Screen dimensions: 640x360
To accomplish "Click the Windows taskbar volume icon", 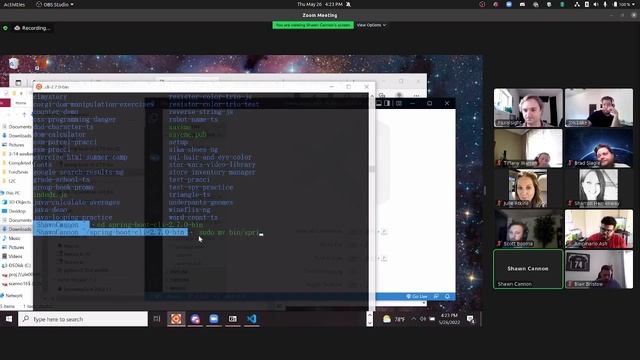I will 423,319.
